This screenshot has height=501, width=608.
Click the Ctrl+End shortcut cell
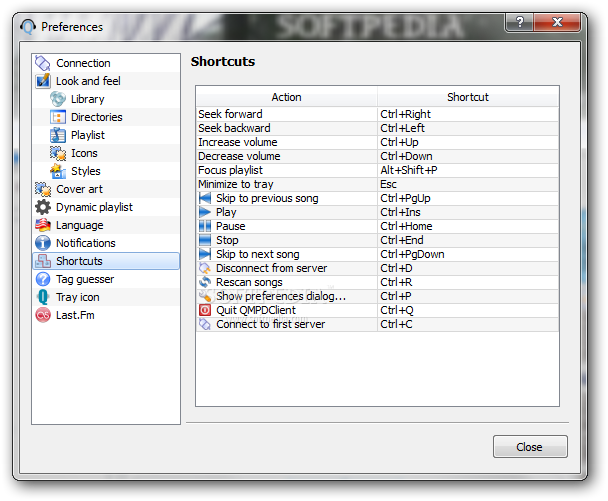coord(468,240)
